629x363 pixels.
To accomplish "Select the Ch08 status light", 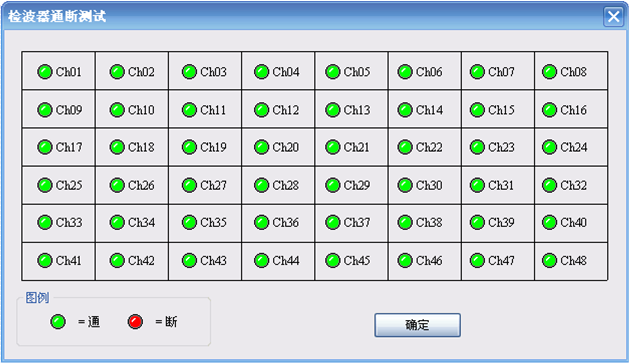I will (x=549, y=72).
